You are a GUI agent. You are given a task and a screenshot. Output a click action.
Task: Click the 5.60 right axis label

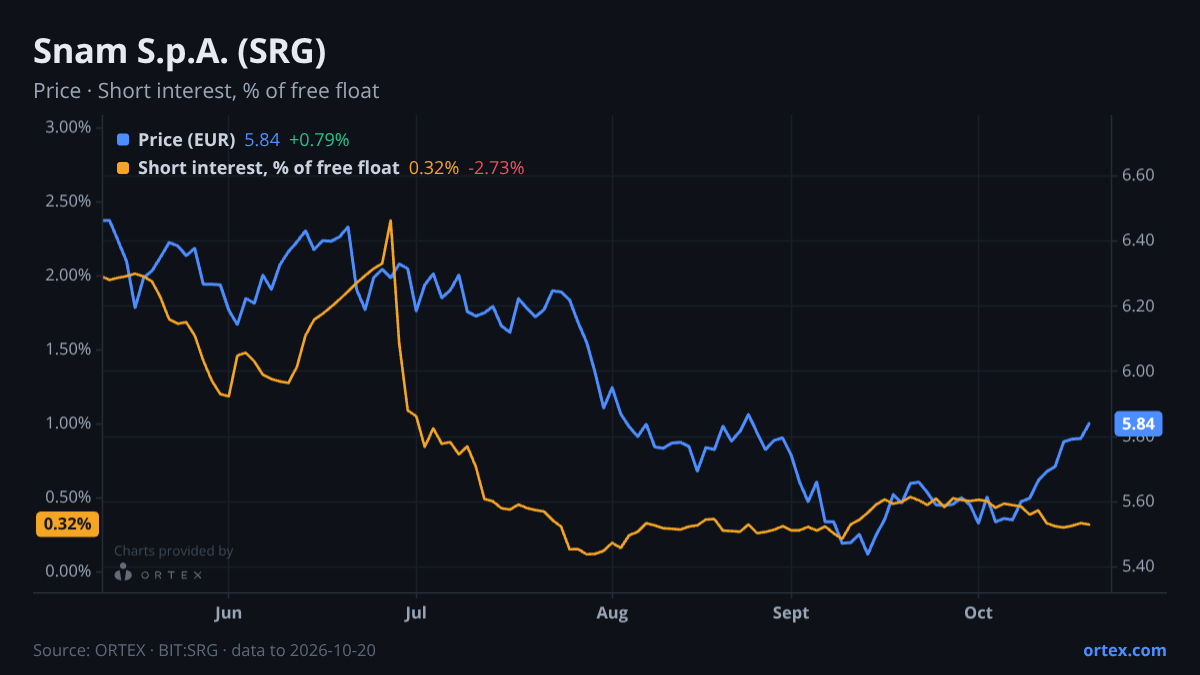(x=1139, y=501)
